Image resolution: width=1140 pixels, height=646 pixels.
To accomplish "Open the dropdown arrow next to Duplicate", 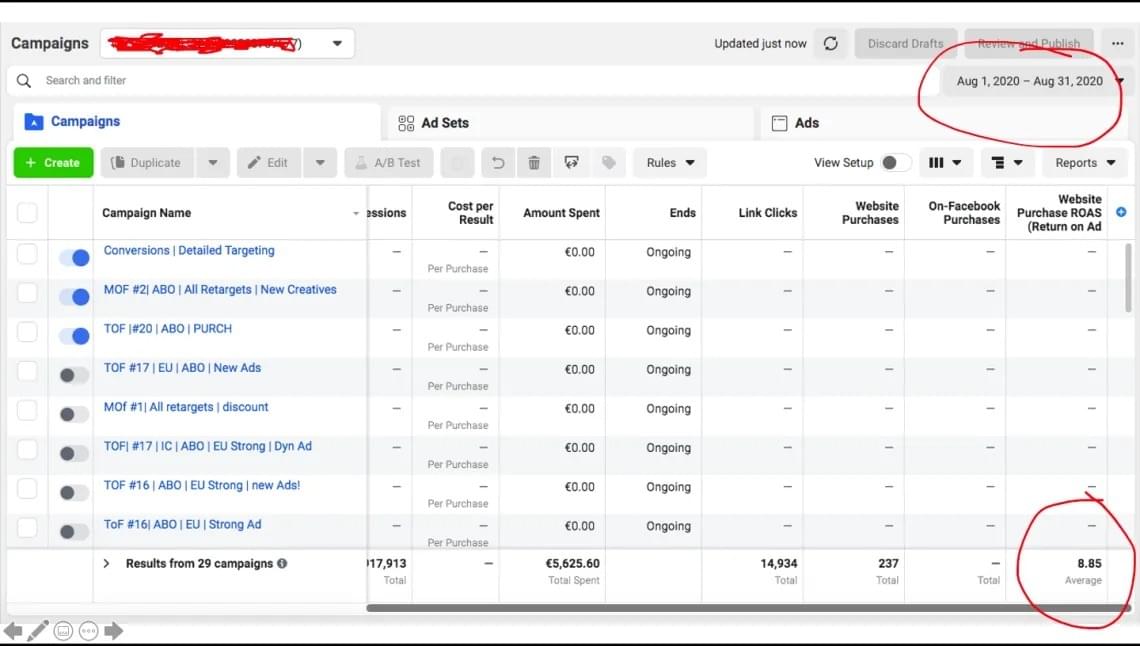I will coord(212,163).
